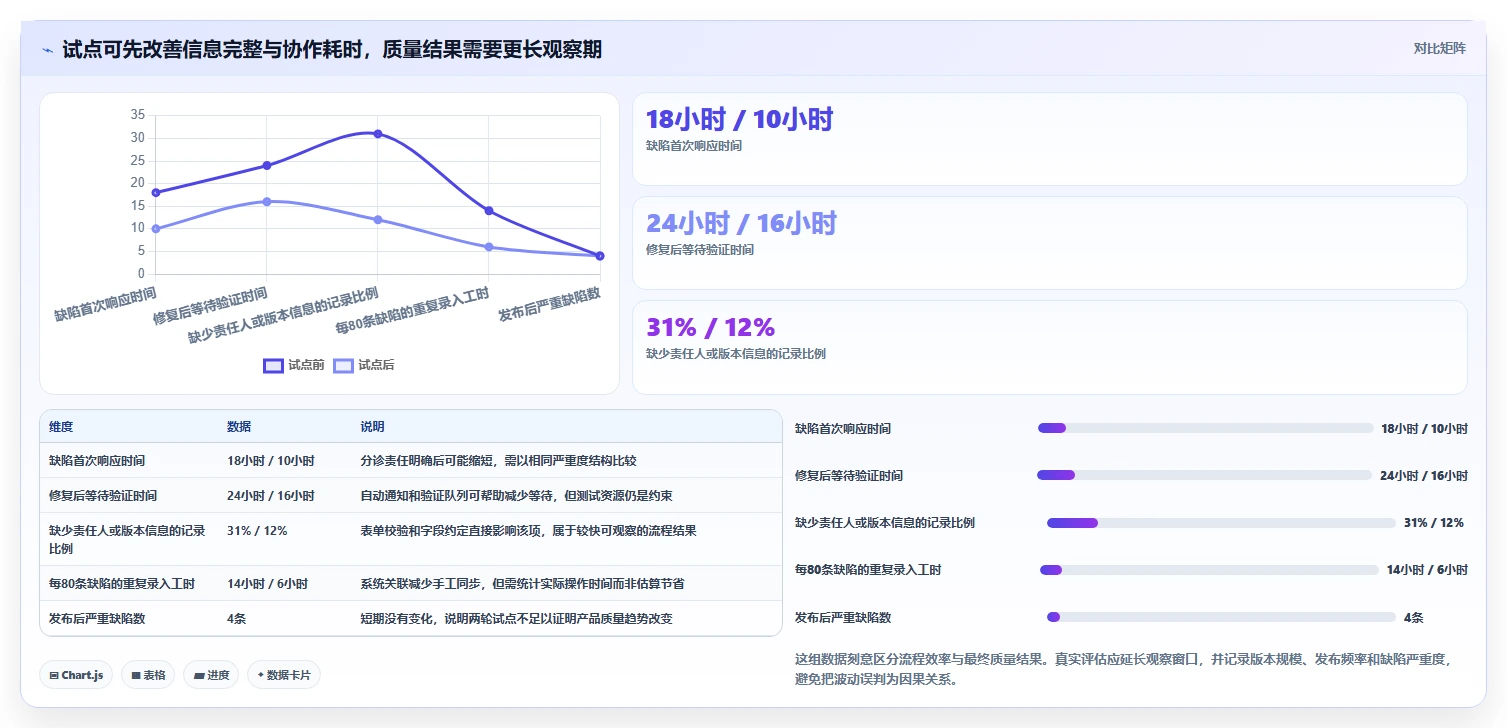Click the 4条 progress value
1507x728 pixels.
[x=1414, y=618]
